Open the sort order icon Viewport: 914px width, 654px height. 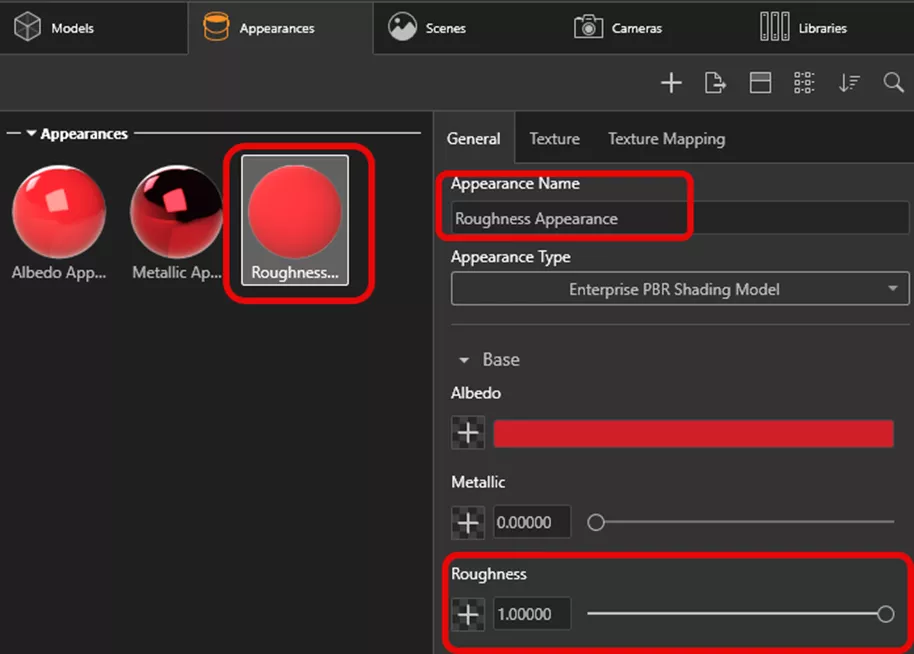pyautogui.click(x=849, y=83)
